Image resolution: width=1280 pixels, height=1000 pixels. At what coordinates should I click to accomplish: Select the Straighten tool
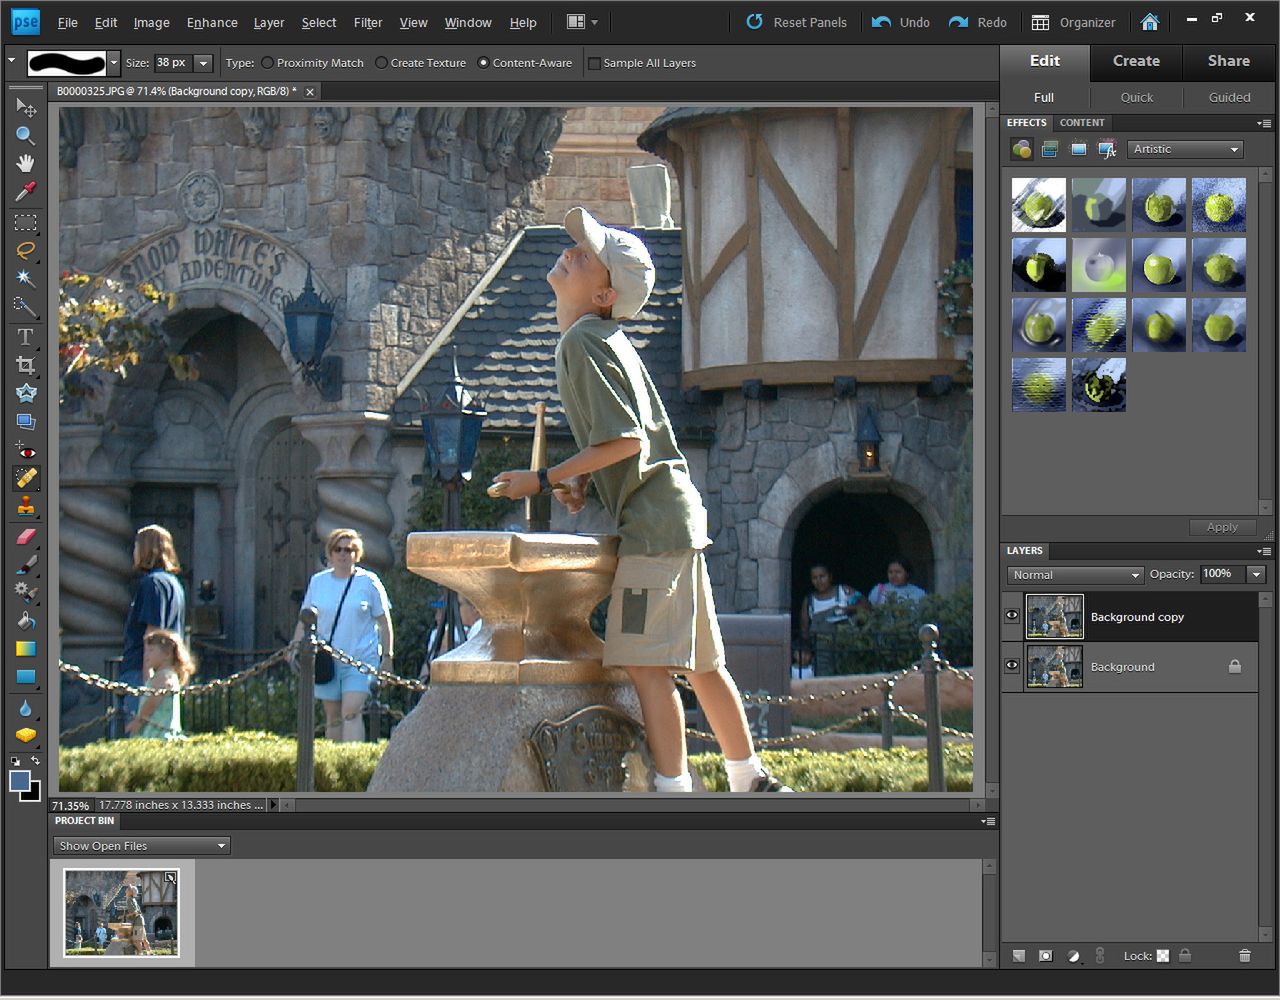point(25,421)
